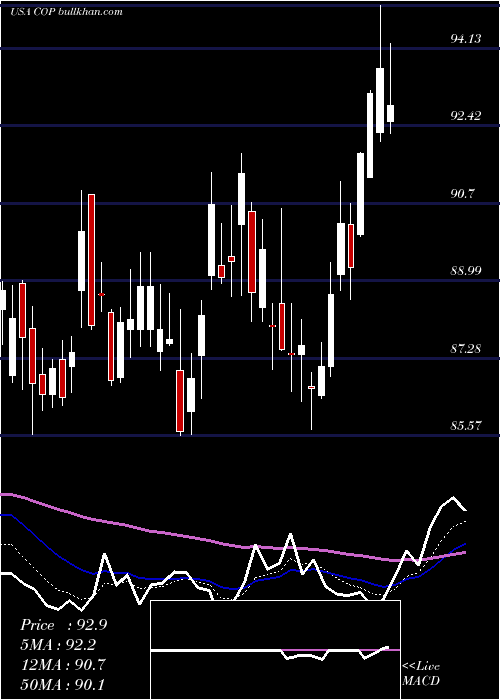Select the 92.42 price axis label
This screenshot has height=700, width=500.
[466, 116]
